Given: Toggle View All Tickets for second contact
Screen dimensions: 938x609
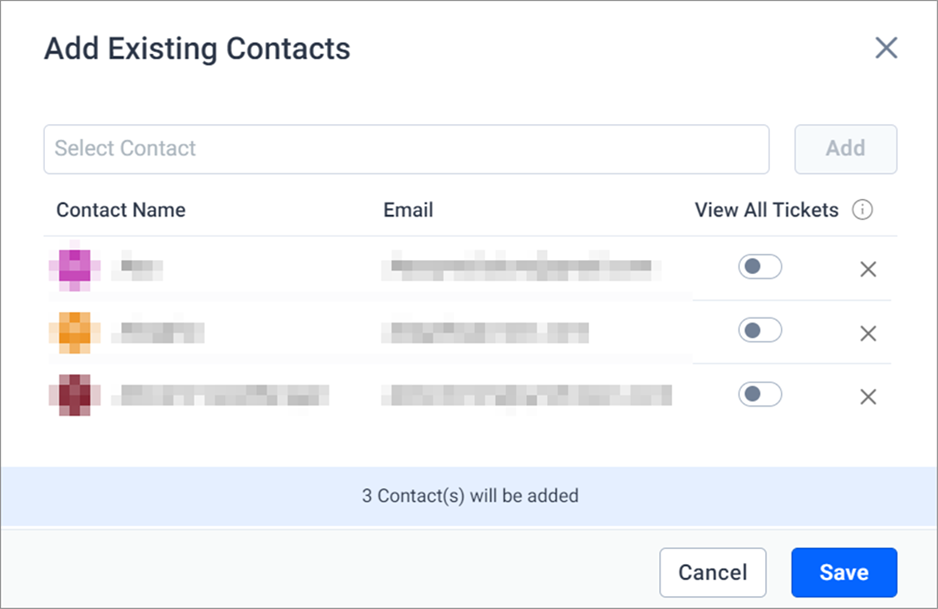Looking at the screenshot, I should pos(760,330).
